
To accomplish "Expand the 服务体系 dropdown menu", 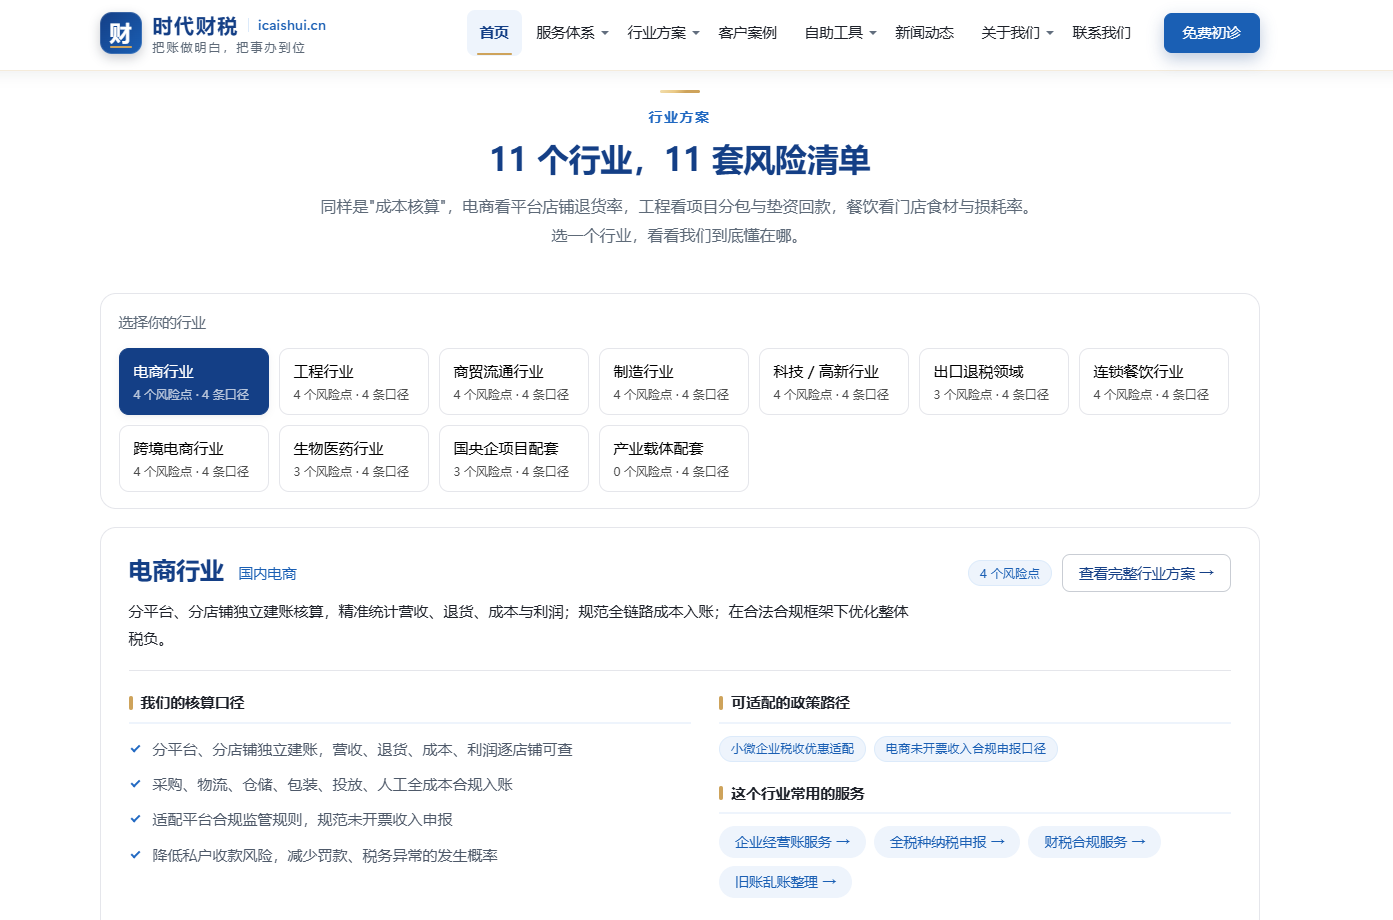I will [572, 33].
